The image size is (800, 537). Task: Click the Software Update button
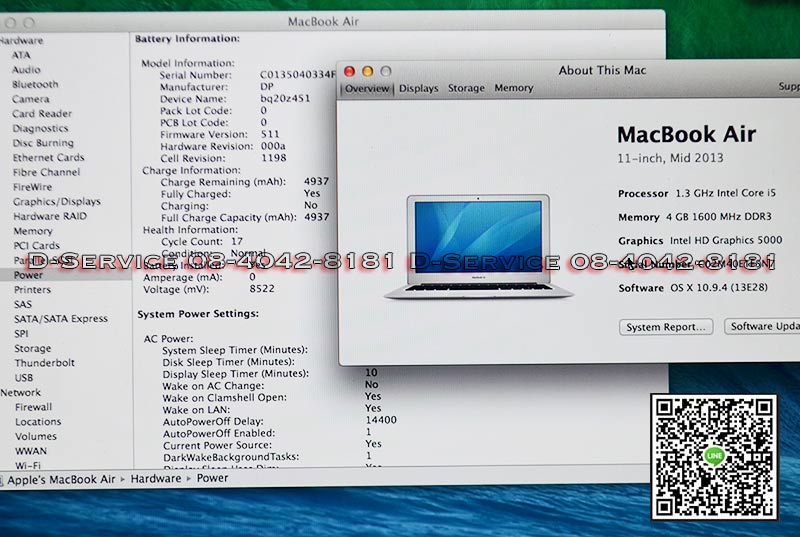coord(762,326)
